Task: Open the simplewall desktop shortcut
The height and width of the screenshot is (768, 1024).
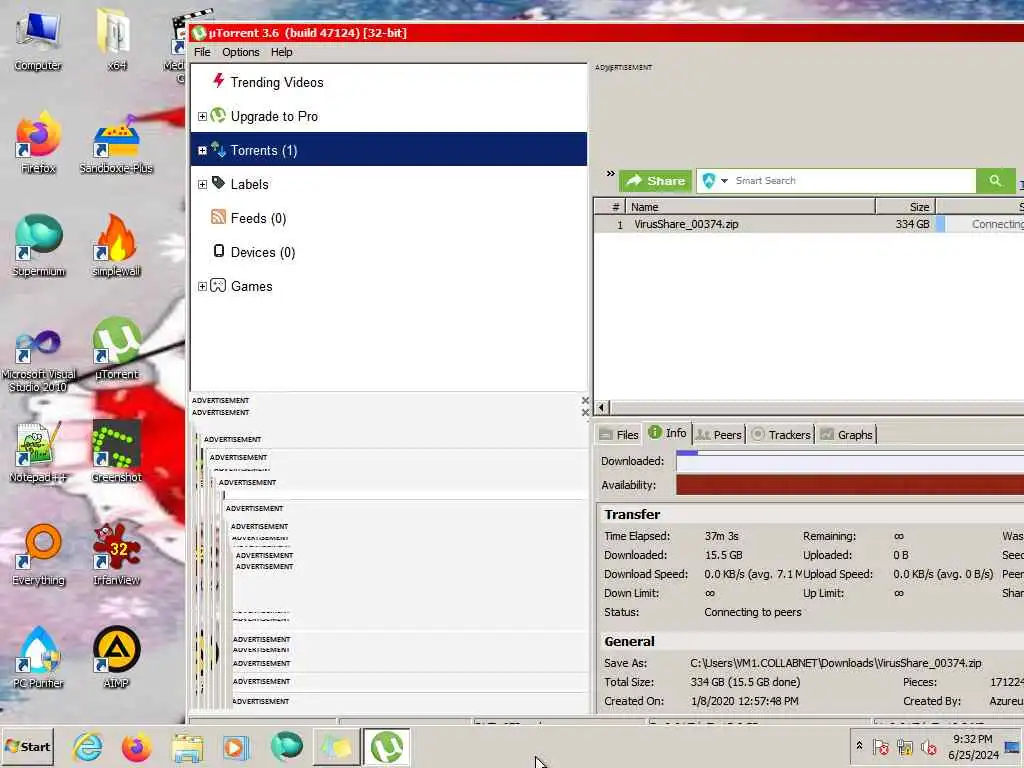Action: tap(116, 245)
